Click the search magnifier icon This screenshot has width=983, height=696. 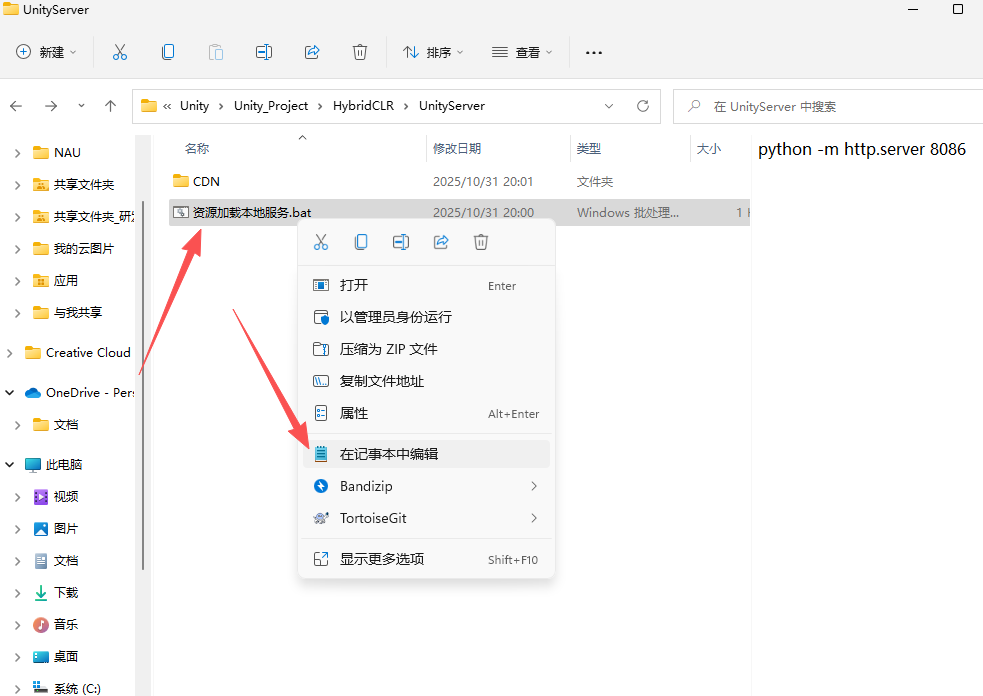[694, 106]
